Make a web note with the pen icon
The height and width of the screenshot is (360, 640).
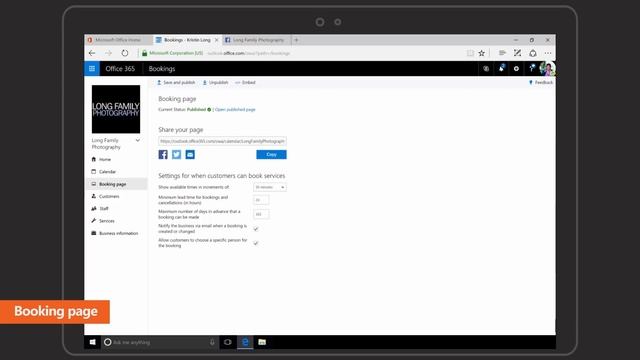pyautogui.click(x=517, y=53)
